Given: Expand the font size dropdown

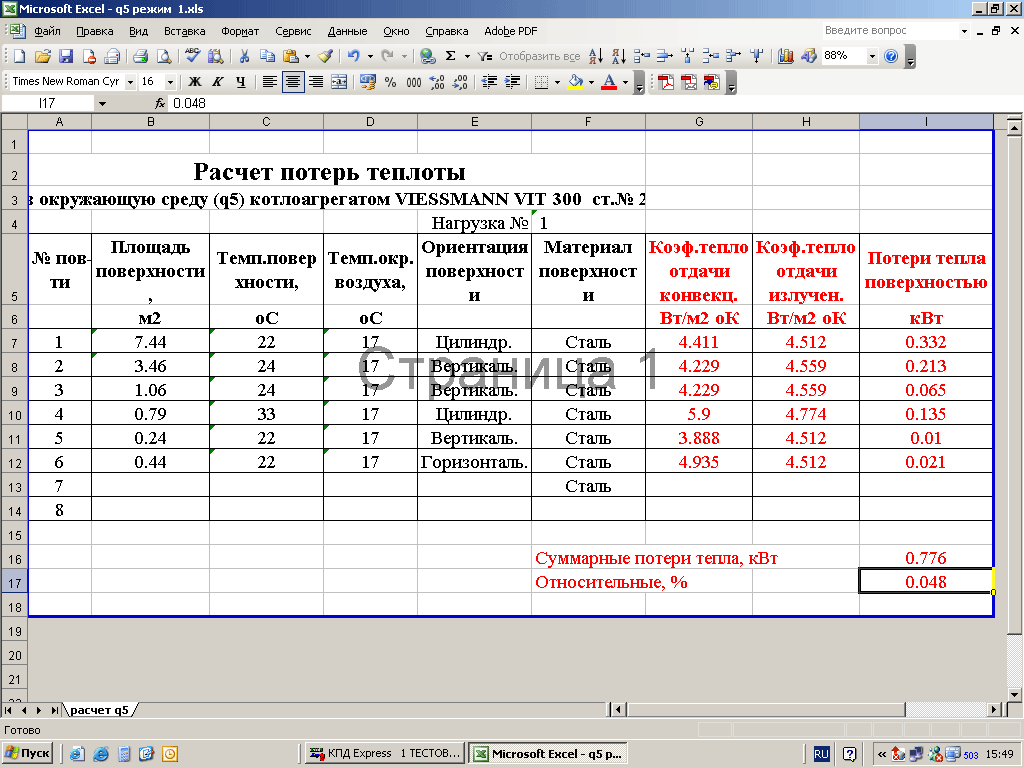Looking at the screenshot, I should click(x=170, y=82).
